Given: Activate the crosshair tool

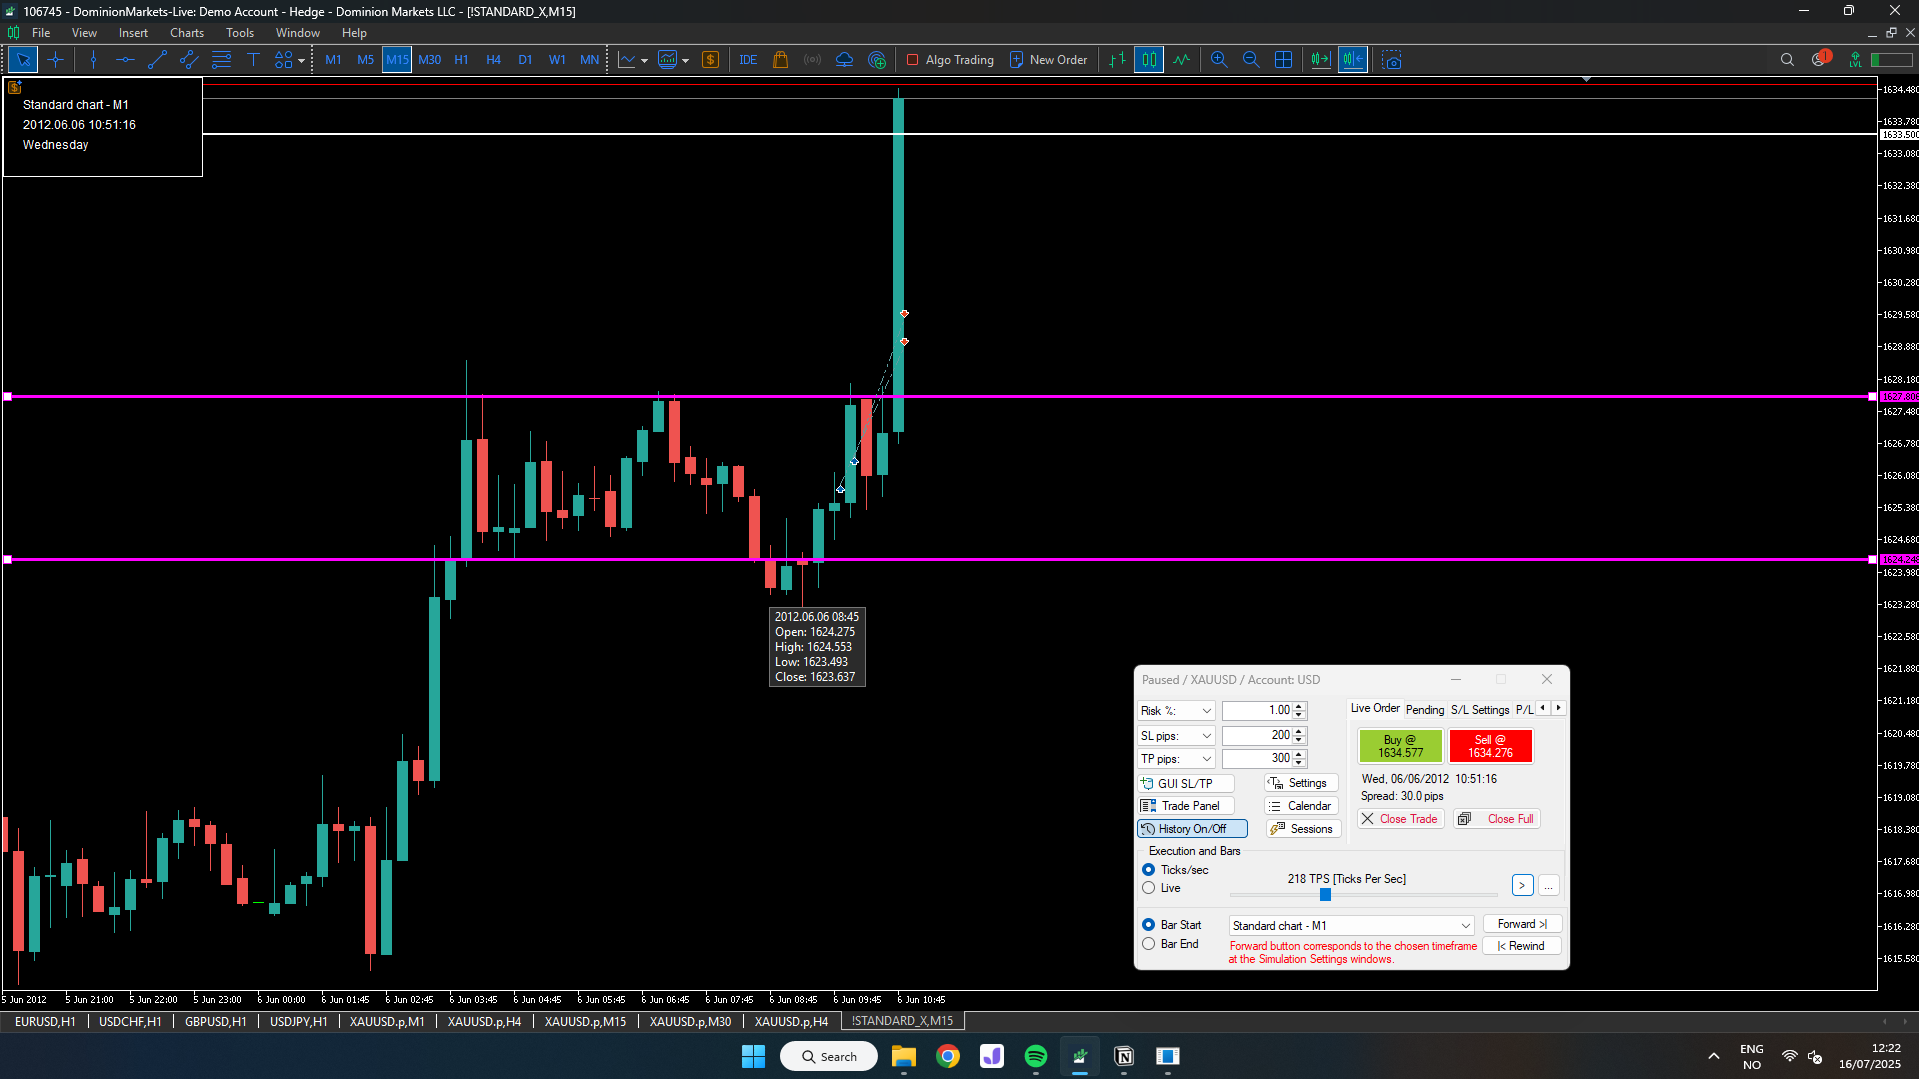Looking at the screenshot, I should click(x=55, y=60).
